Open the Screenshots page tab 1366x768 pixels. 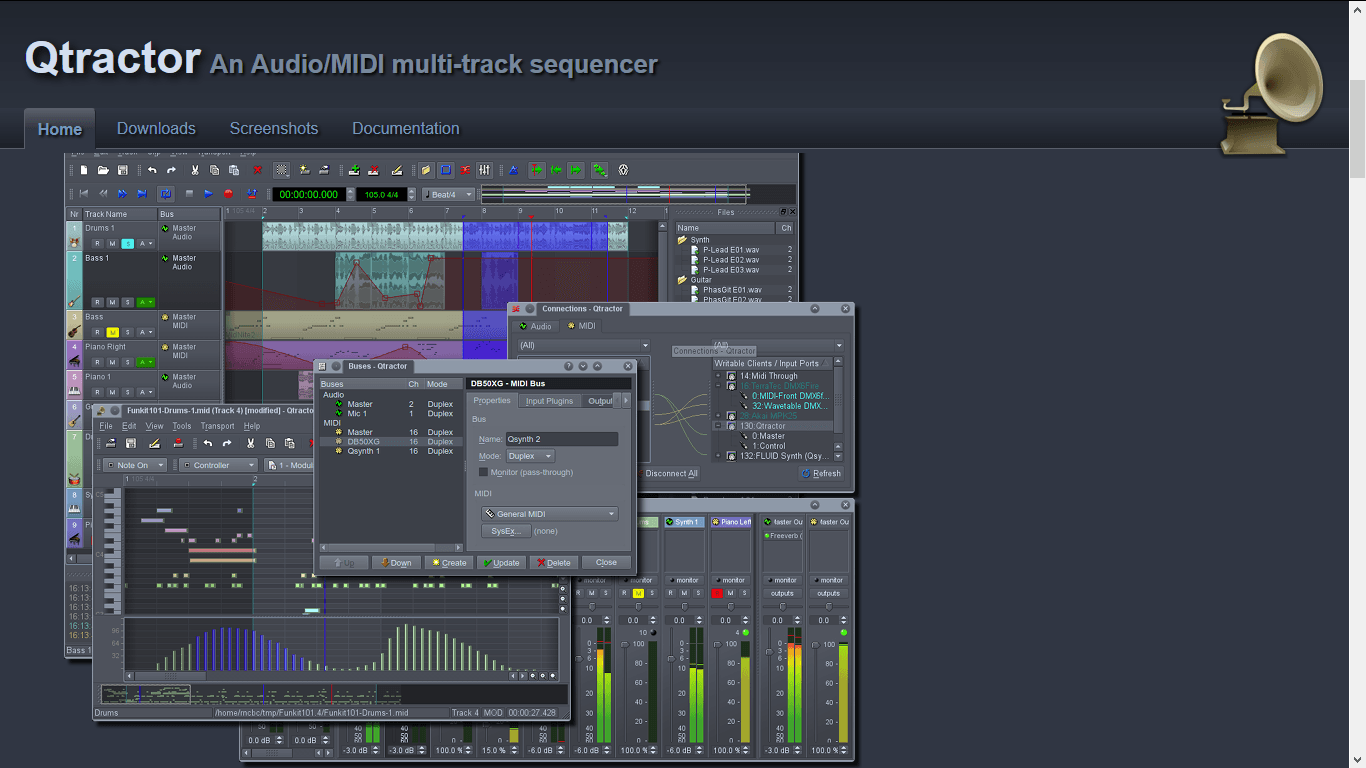tap(274, 128)
